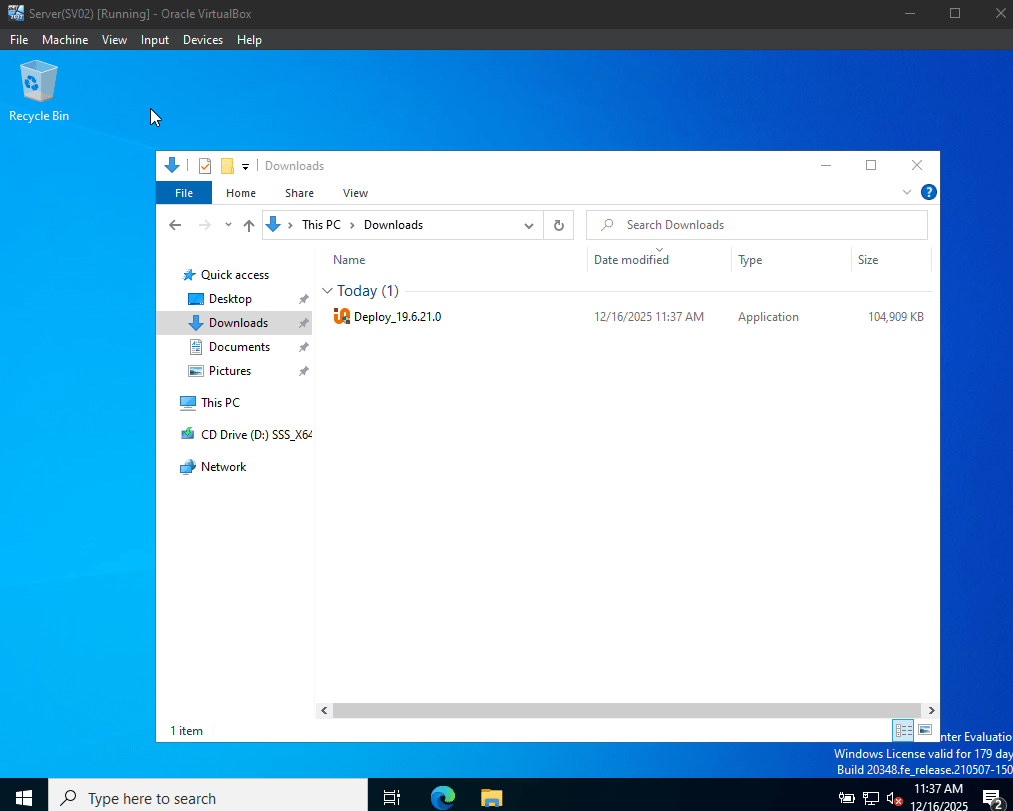Open the Help question mark icon
Image resolution: width=1013 pixels, height=811 pixels.
tap(928, 192)
